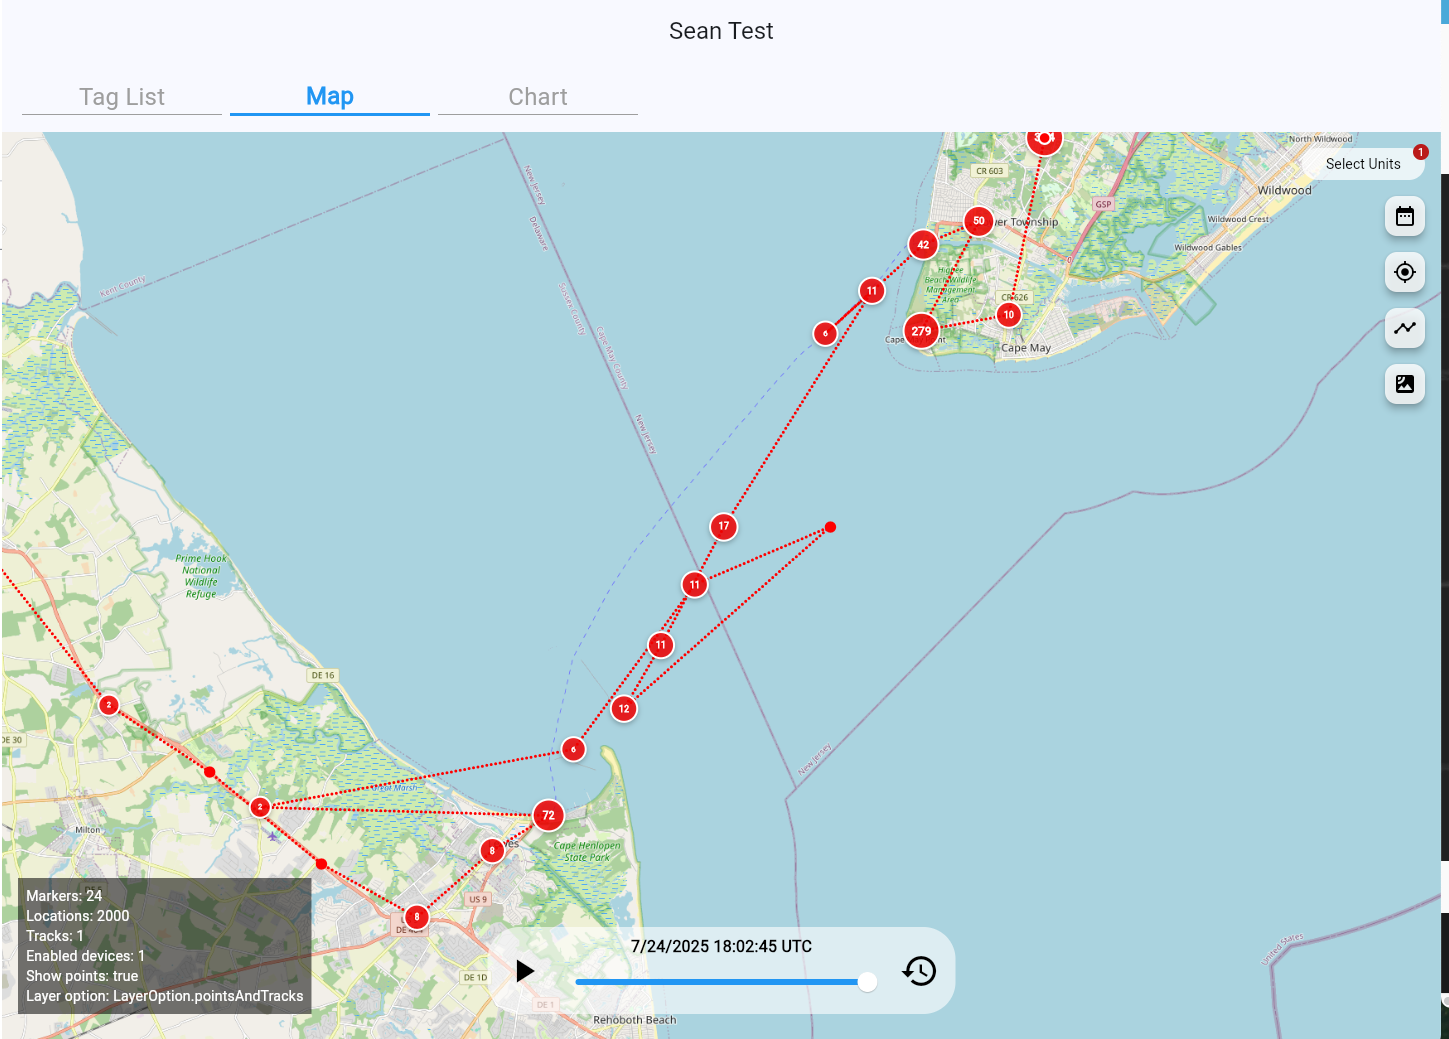Toggle the track line display button
1449x1039 pixels.
coord(1404,328)
